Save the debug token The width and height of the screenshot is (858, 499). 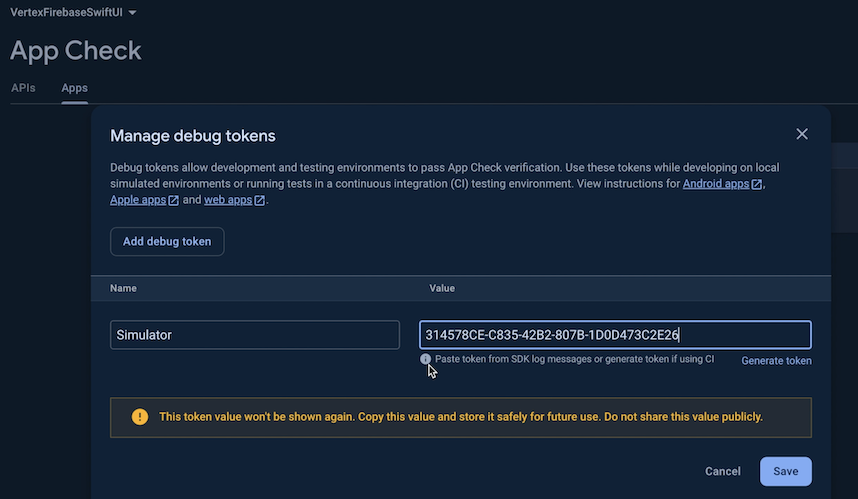tap(785, 472)
